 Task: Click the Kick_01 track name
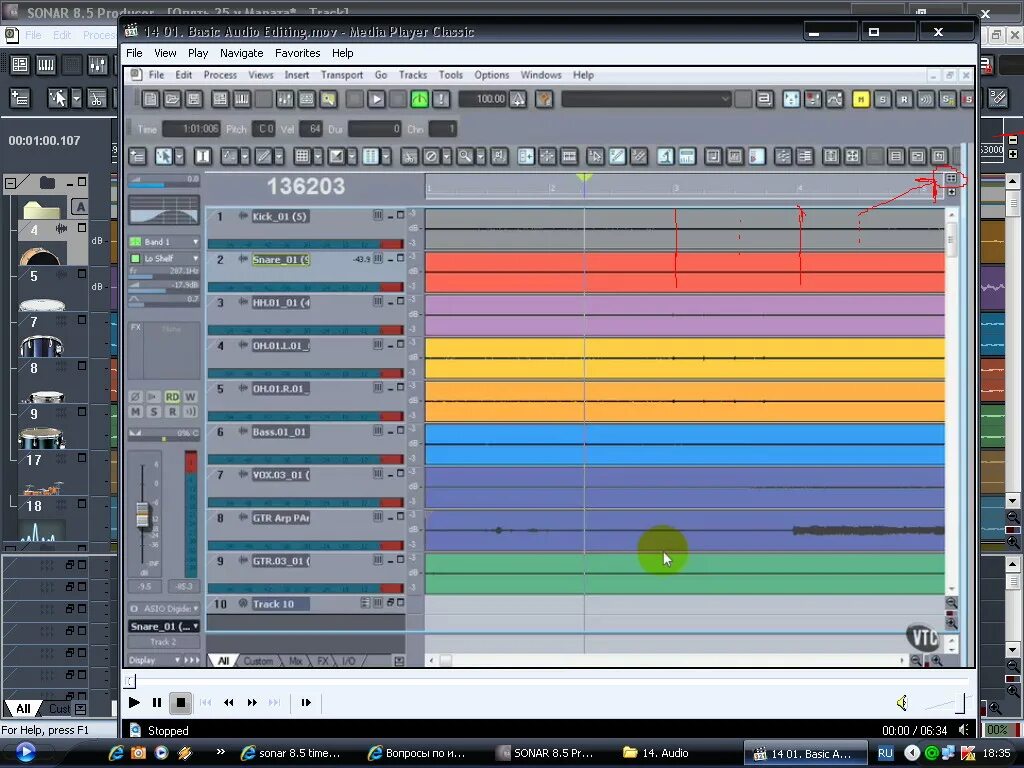point(280,216)
